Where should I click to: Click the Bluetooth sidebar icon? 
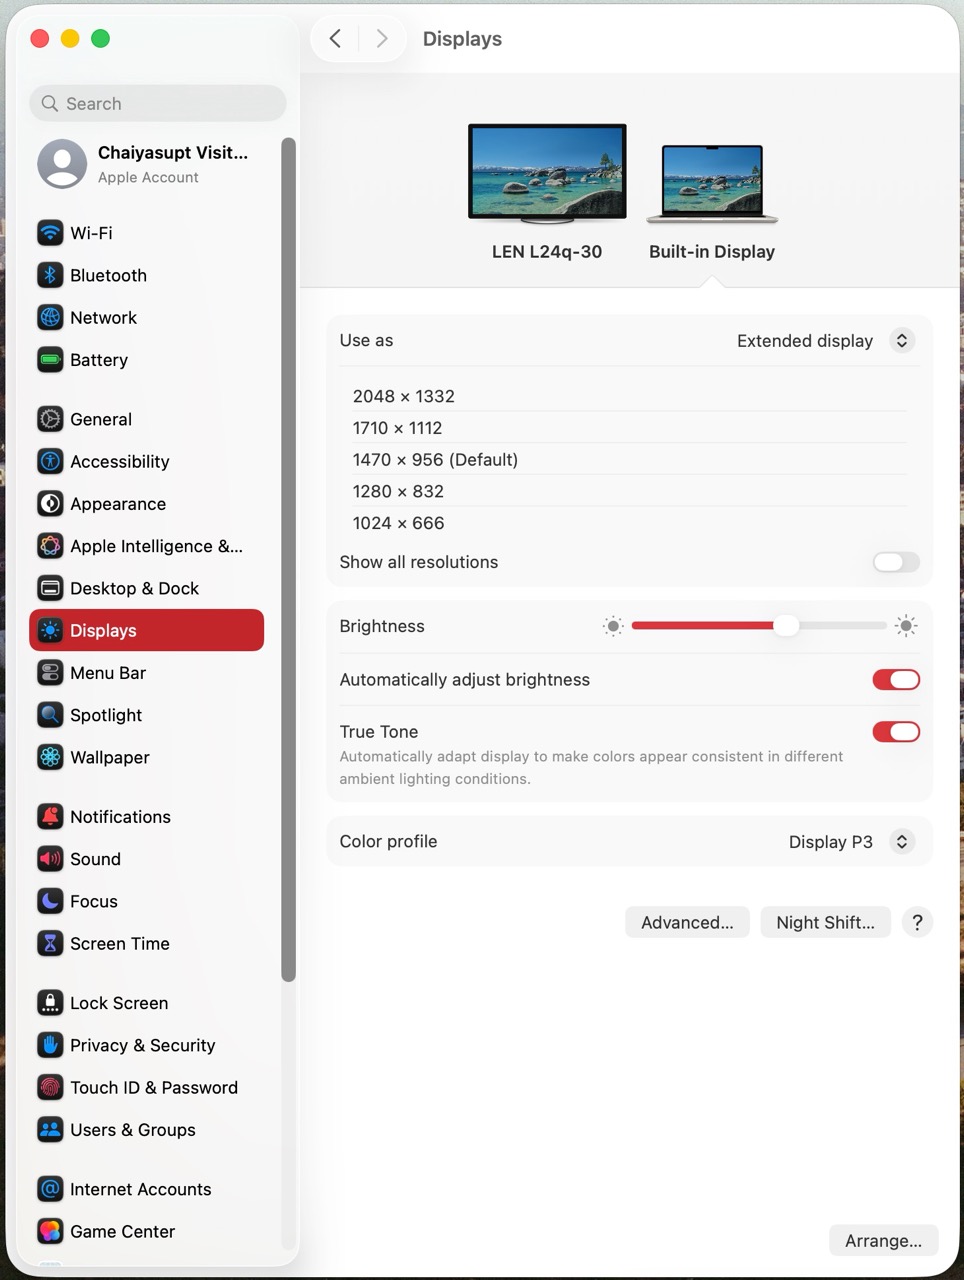coord(50,275)
